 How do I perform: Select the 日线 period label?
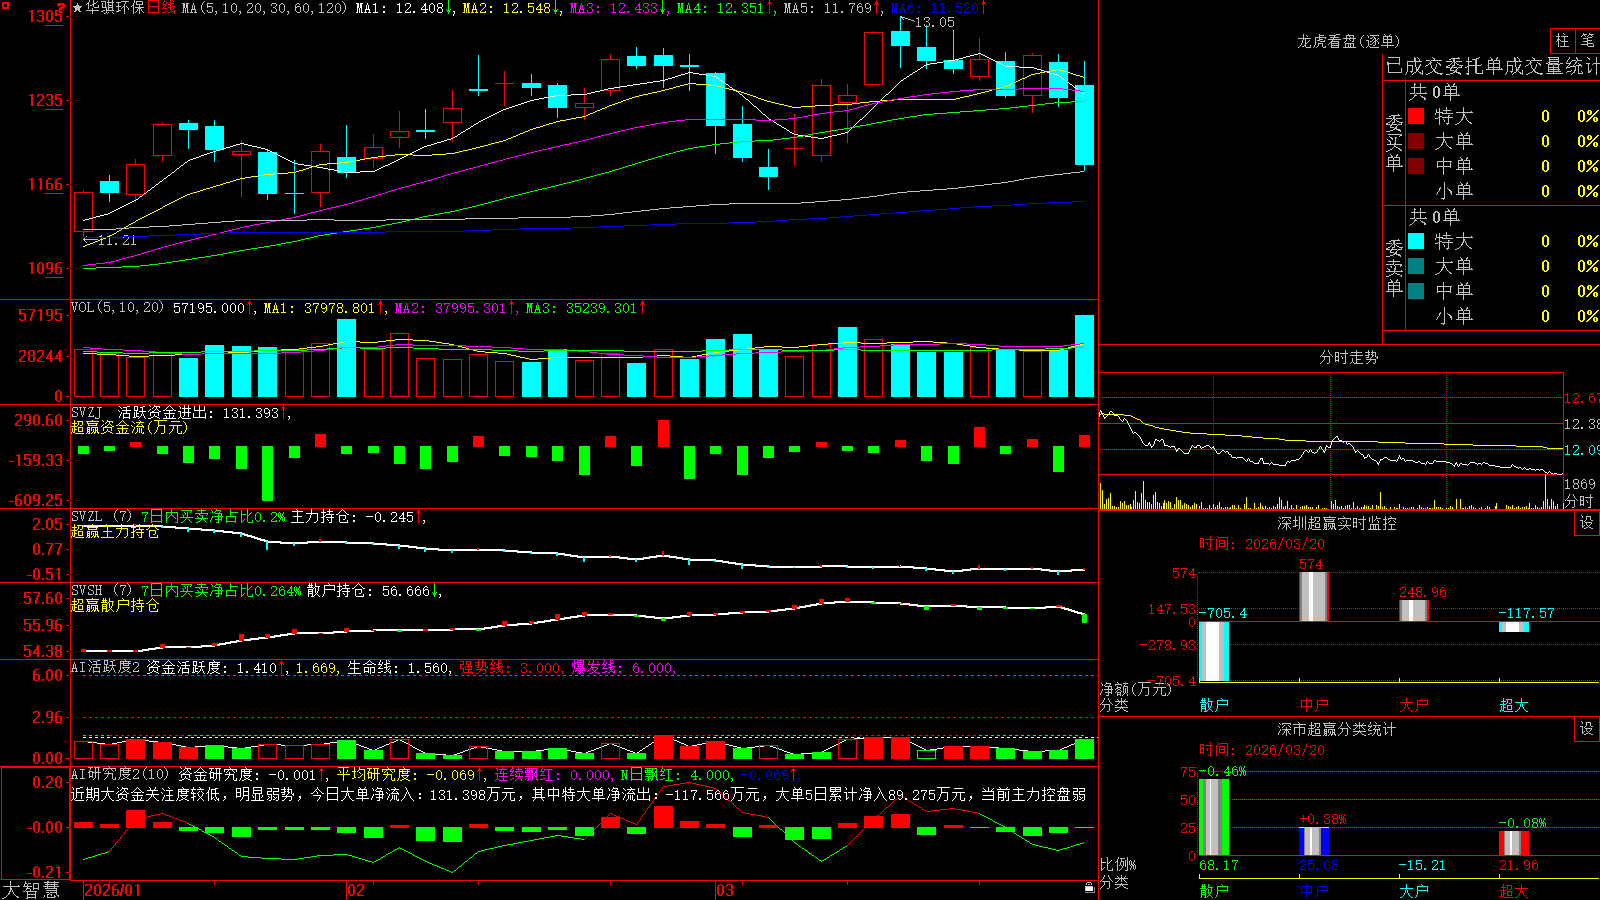tap(161, 8)
